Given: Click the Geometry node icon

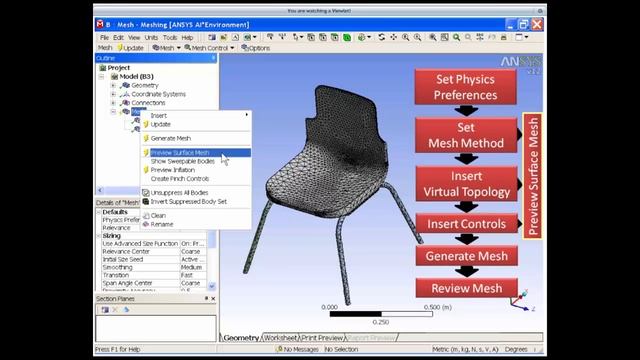Looking at the screenshot, I should 126,85.
